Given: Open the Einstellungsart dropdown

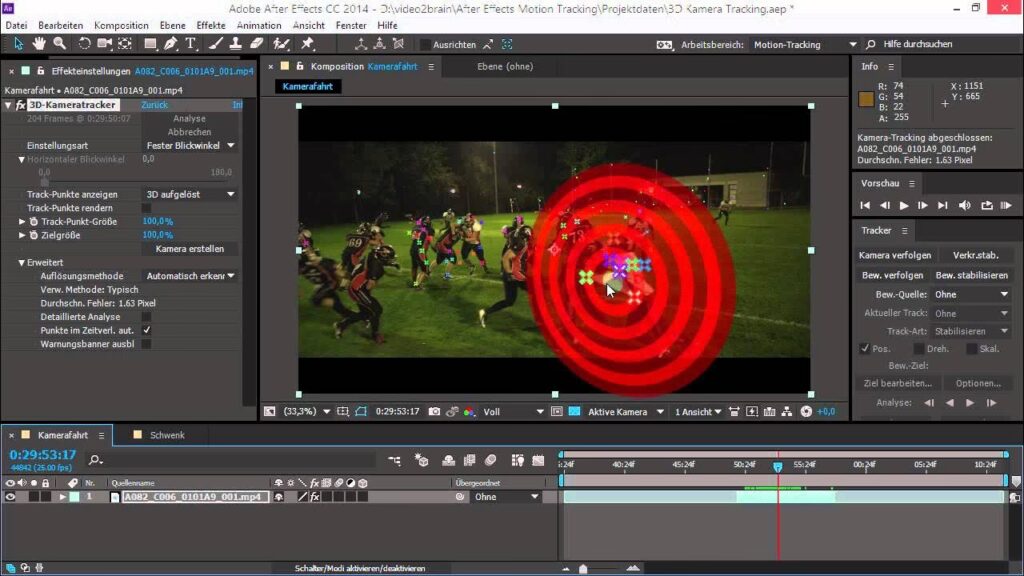Looking at the screenshot, I should (x=190, y=146).
